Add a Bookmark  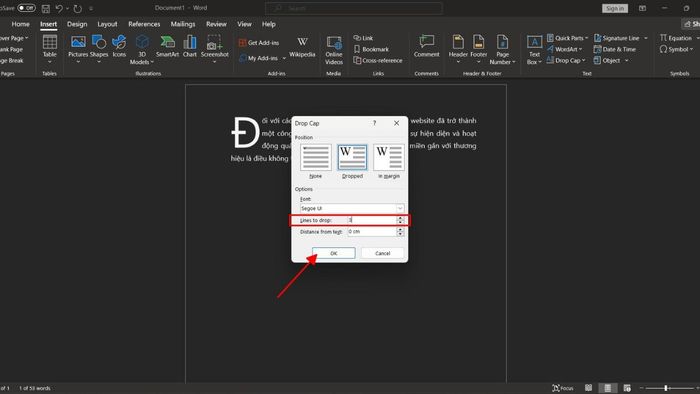(x=371, y=50)
